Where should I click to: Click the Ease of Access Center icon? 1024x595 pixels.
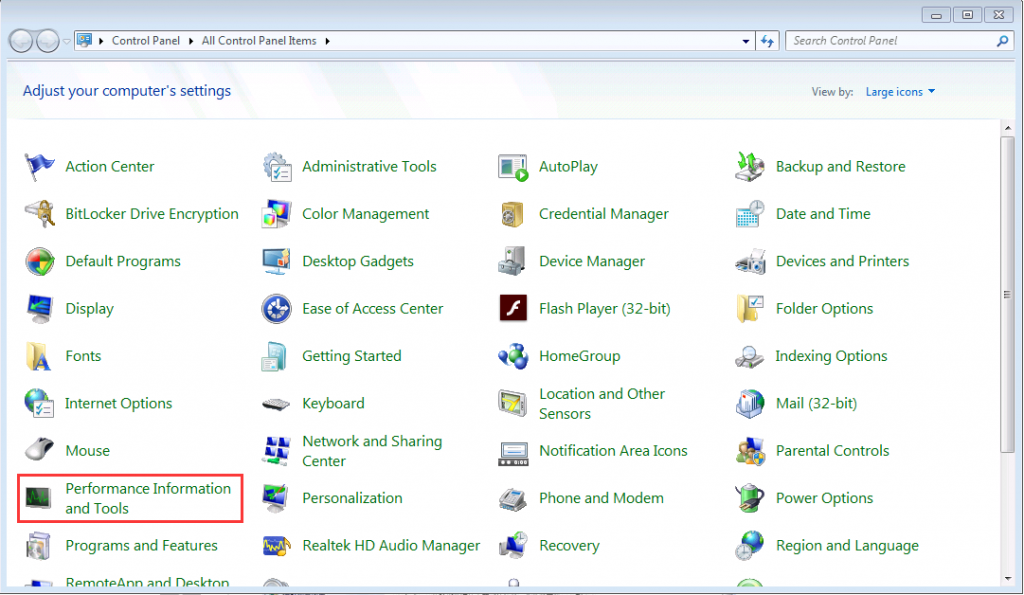[277, 308]
